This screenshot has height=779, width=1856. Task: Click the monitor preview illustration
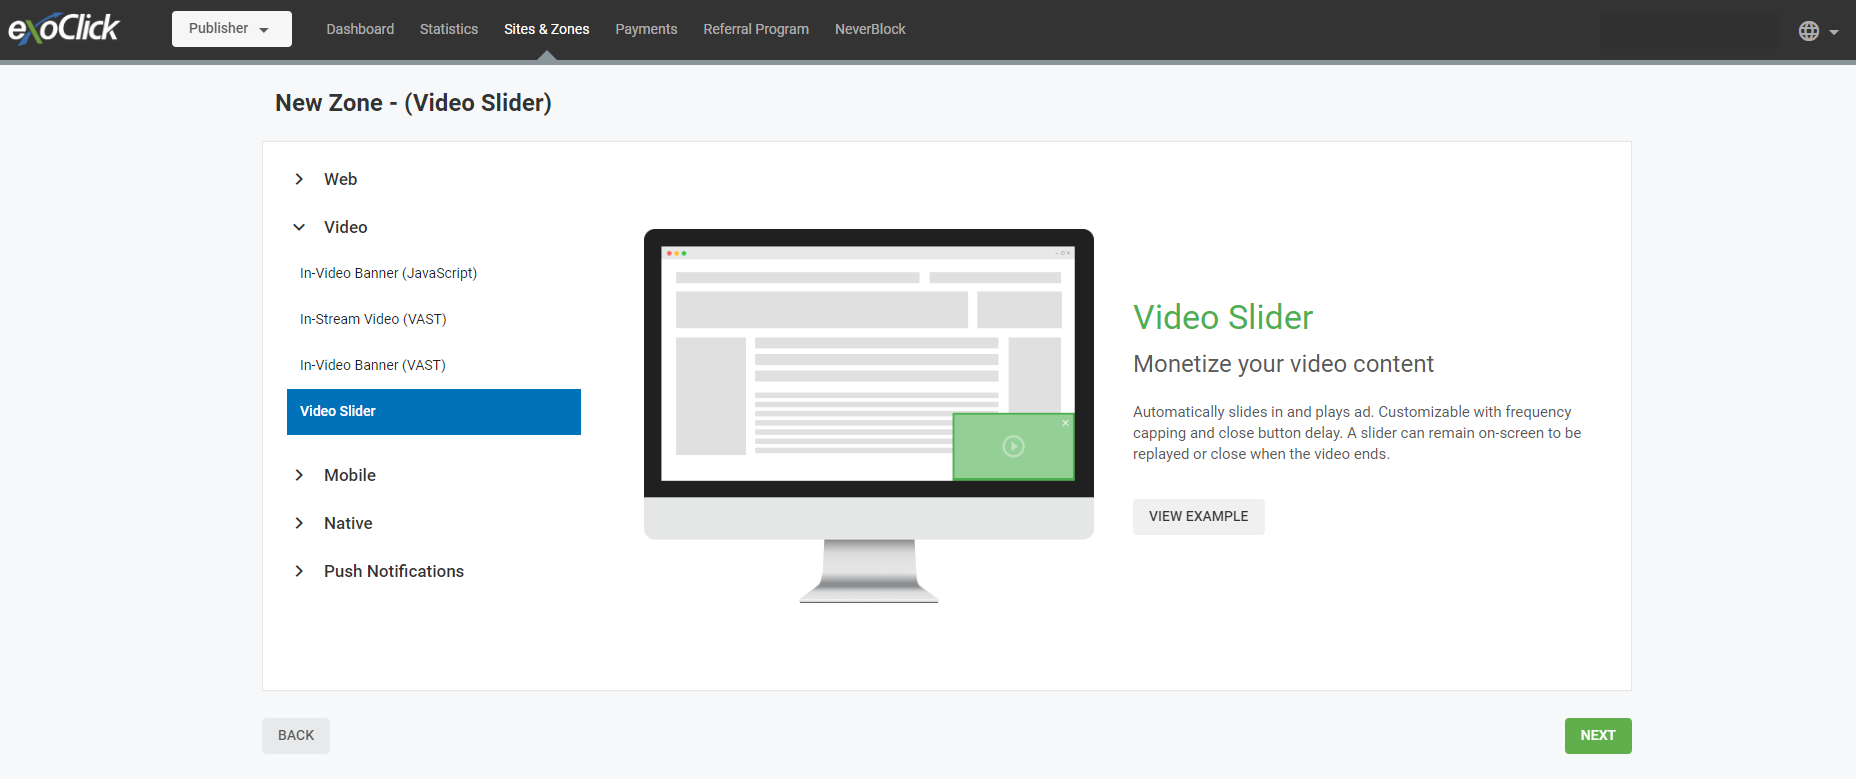tap(869, 415)
